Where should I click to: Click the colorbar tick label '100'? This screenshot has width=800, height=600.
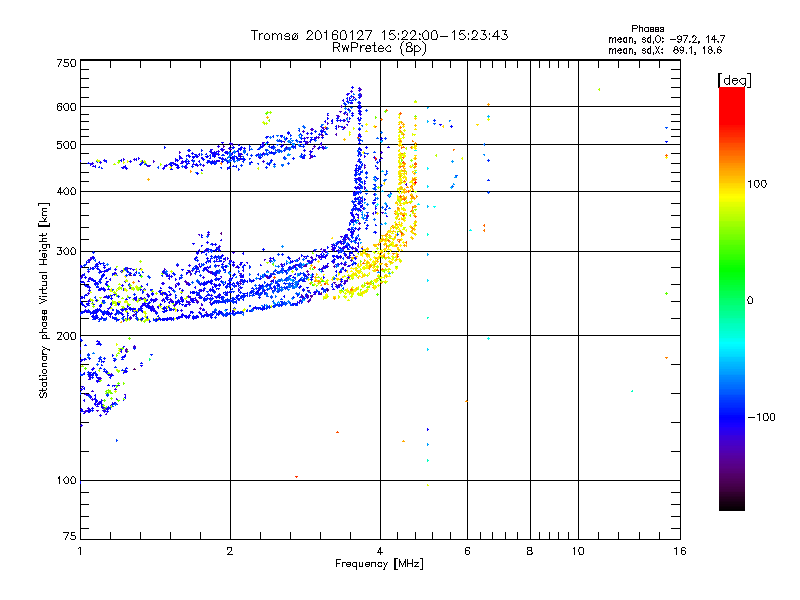coord(757,184)
